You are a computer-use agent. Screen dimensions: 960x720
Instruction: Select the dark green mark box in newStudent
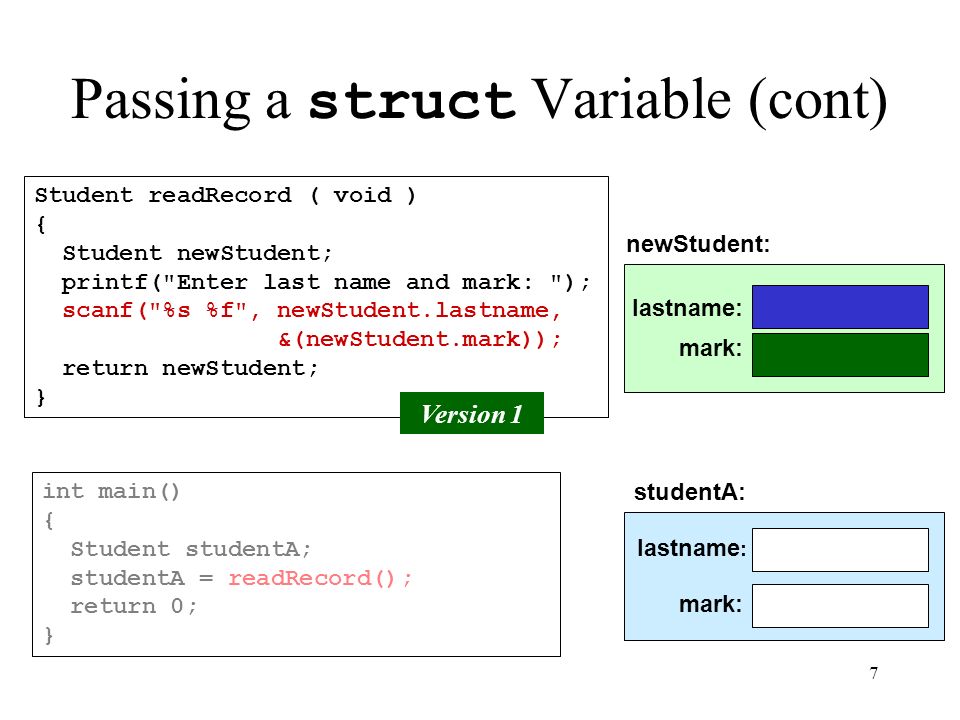tap(840, 354)
